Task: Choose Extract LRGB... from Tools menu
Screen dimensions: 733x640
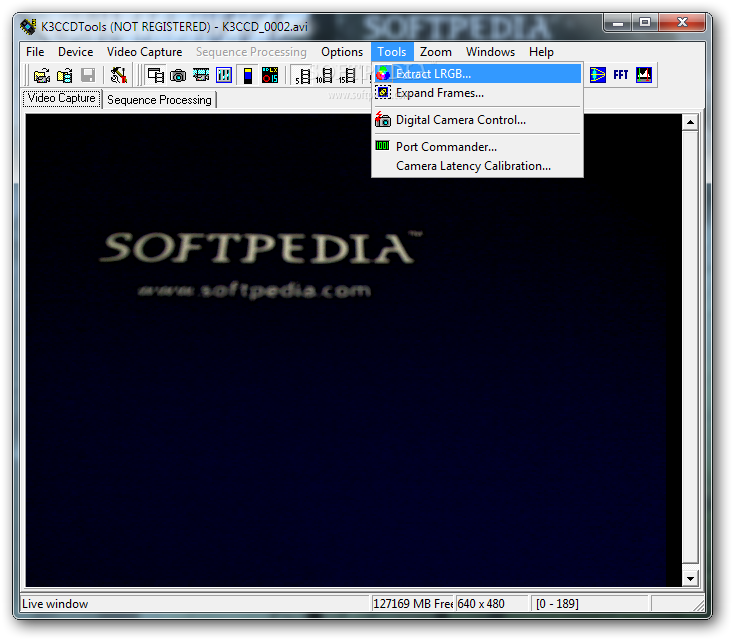Action: [477, 74]
